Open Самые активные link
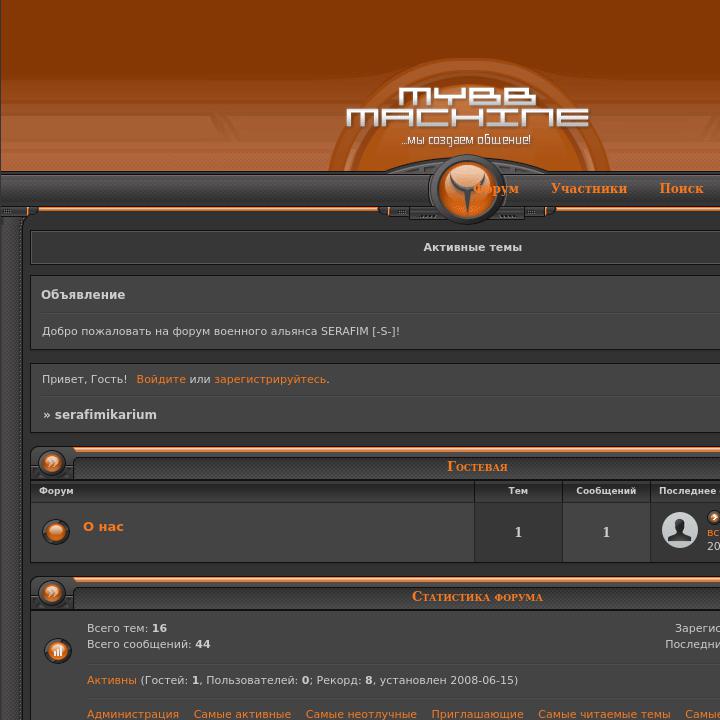Screen dimensions: 720x720 point(242,714)
